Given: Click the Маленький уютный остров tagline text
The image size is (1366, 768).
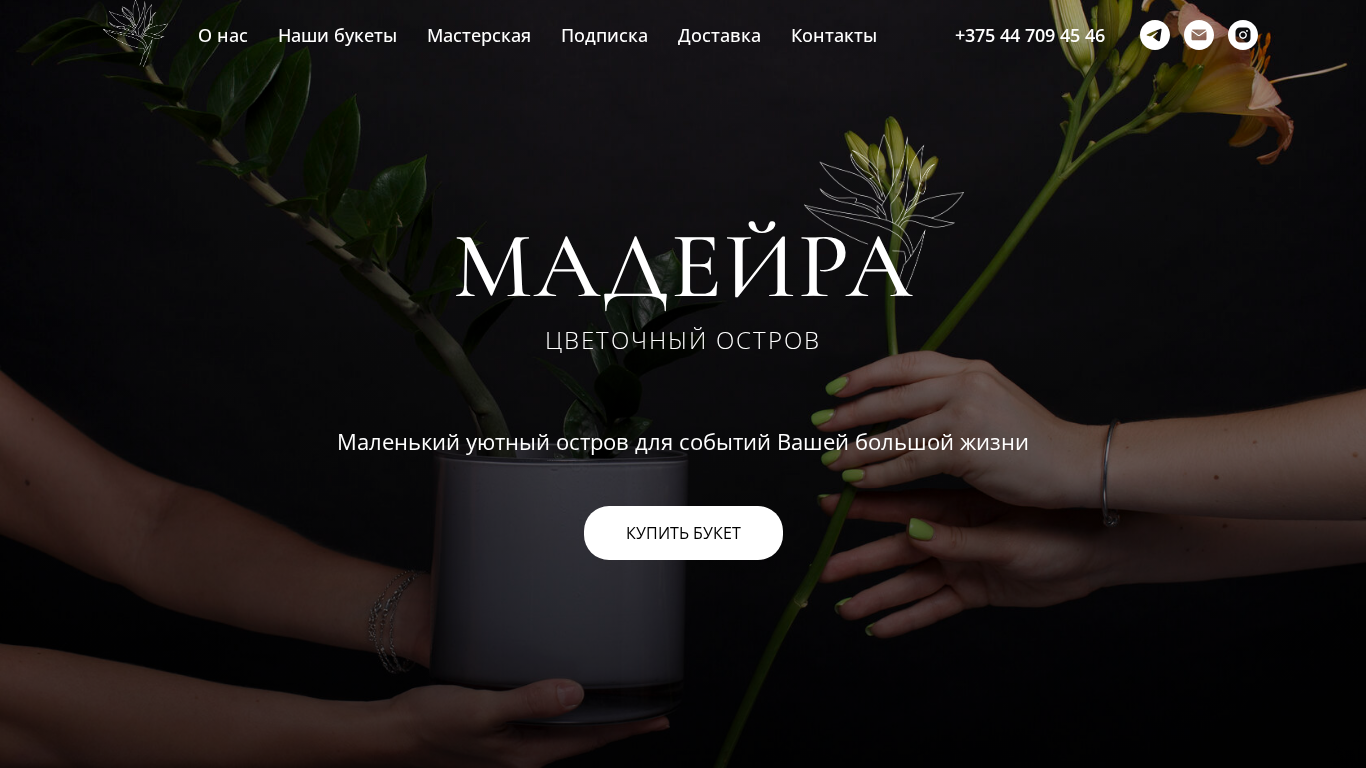Looking at the screenshot, I should pyautogui.click(x=683, y=442).
